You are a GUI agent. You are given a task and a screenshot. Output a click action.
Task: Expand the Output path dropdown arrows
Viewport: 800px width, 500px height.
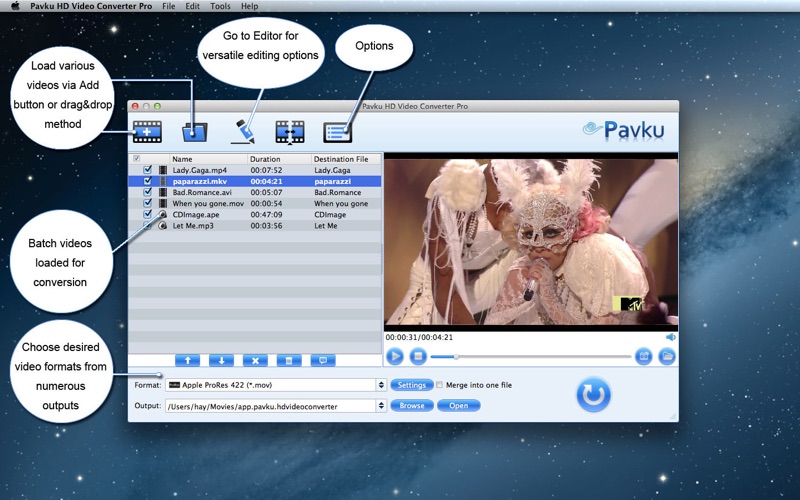[x=381, y=406]
